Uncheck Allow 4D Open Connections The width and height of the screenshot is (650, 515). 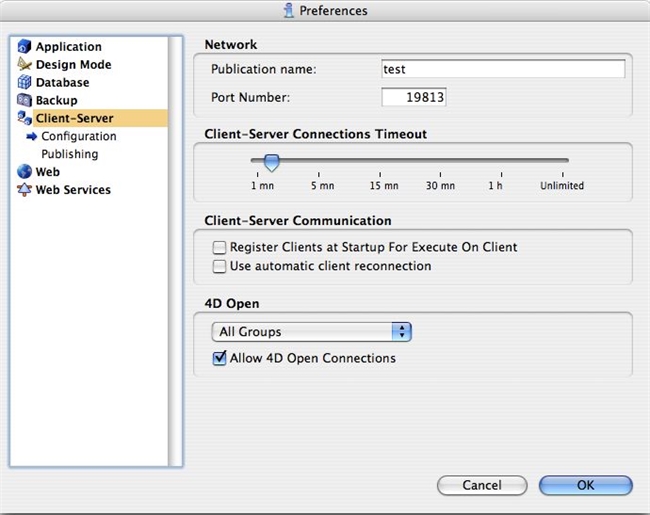219,358
